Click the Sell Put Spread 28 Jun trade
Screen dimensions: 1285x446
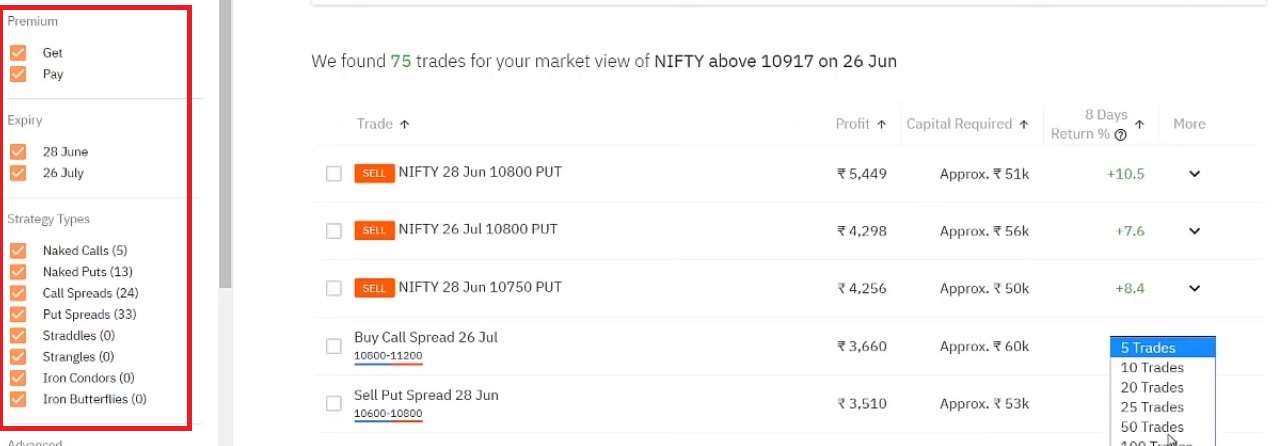pos(426,395)
